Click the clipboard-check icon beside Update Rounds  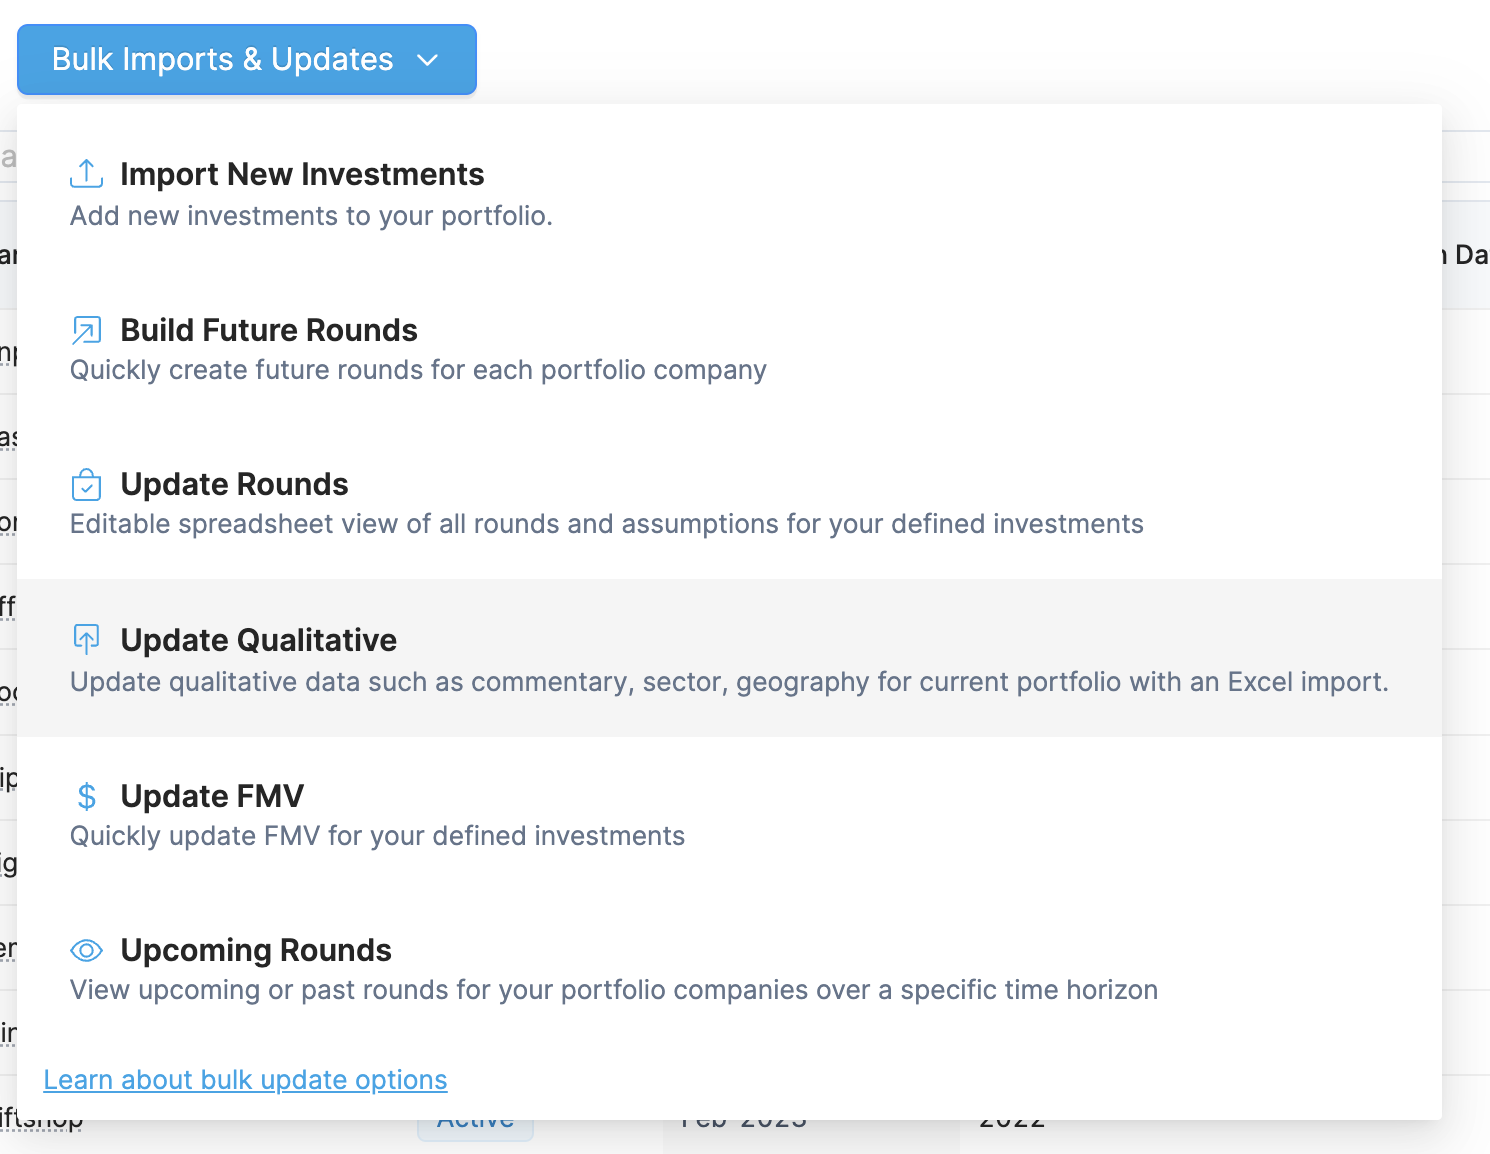pyautogui.click(x=87, y=485)
